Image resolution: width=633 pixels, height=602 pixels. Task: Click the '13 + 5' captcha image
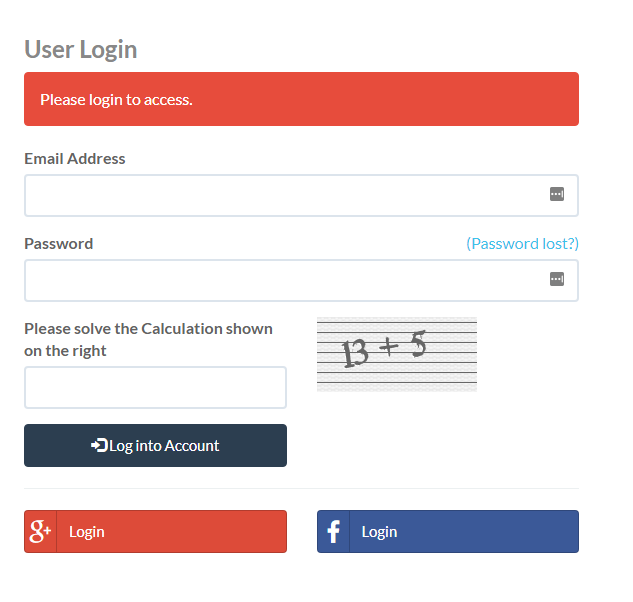click(396, 353)
